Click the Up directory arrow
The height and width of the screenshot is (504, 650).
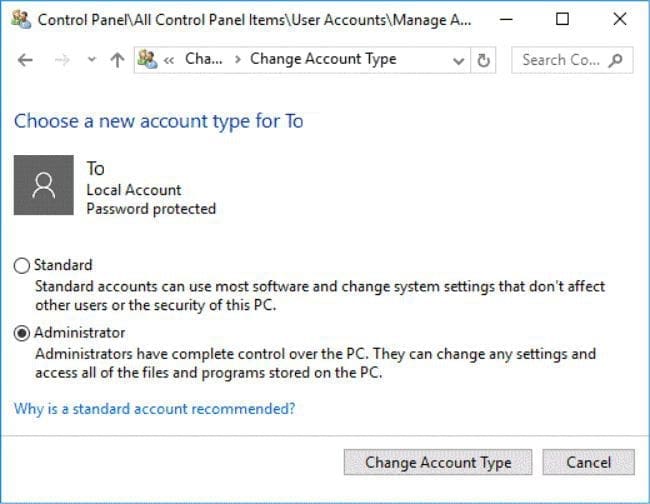(x=117, y=60)
